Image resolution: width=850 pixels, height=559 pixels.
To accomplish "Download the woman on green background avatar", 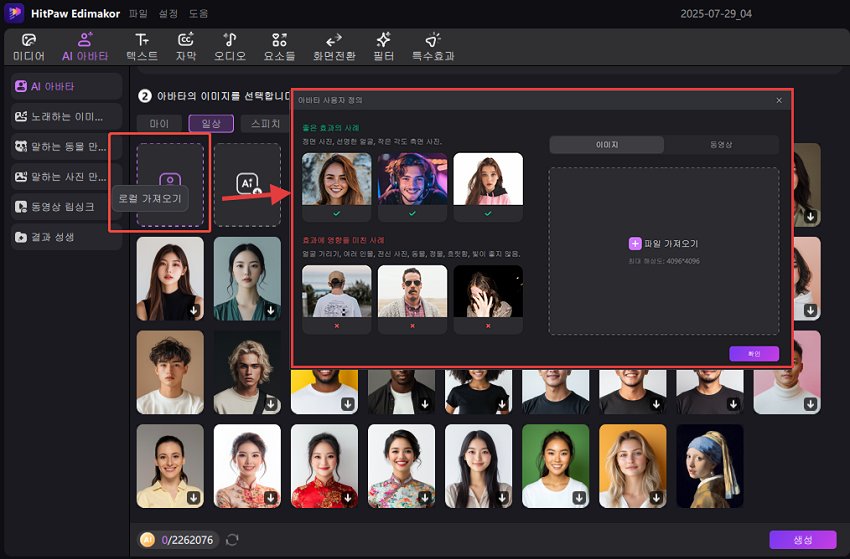I will 579,498.
